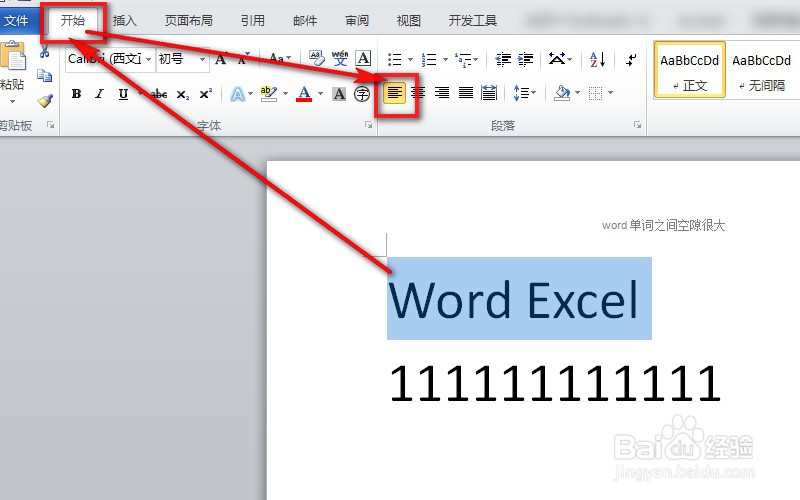Click the Copy icon

[x=44, y=76]
